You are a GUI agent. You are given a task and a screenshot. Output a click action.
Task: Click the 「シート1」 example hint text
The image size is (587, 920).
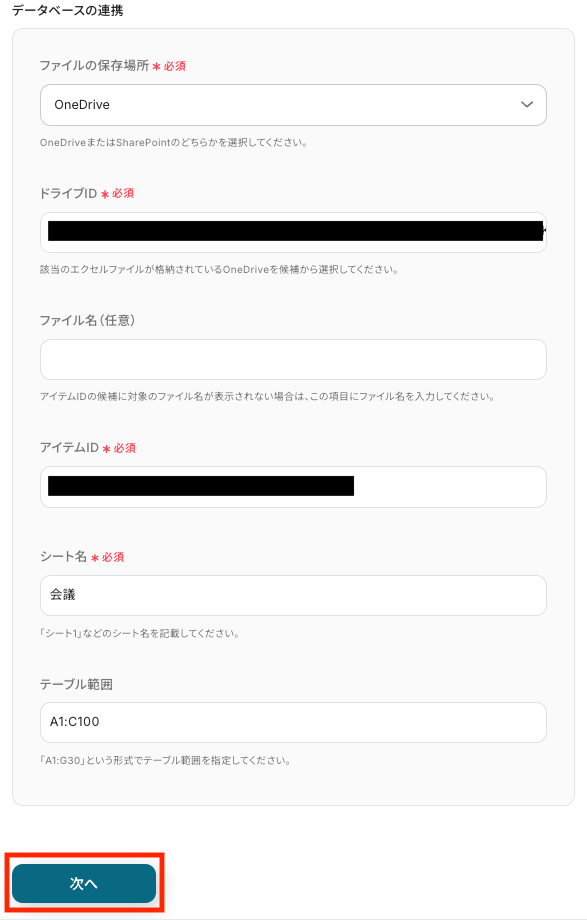[x=139, y=633]
